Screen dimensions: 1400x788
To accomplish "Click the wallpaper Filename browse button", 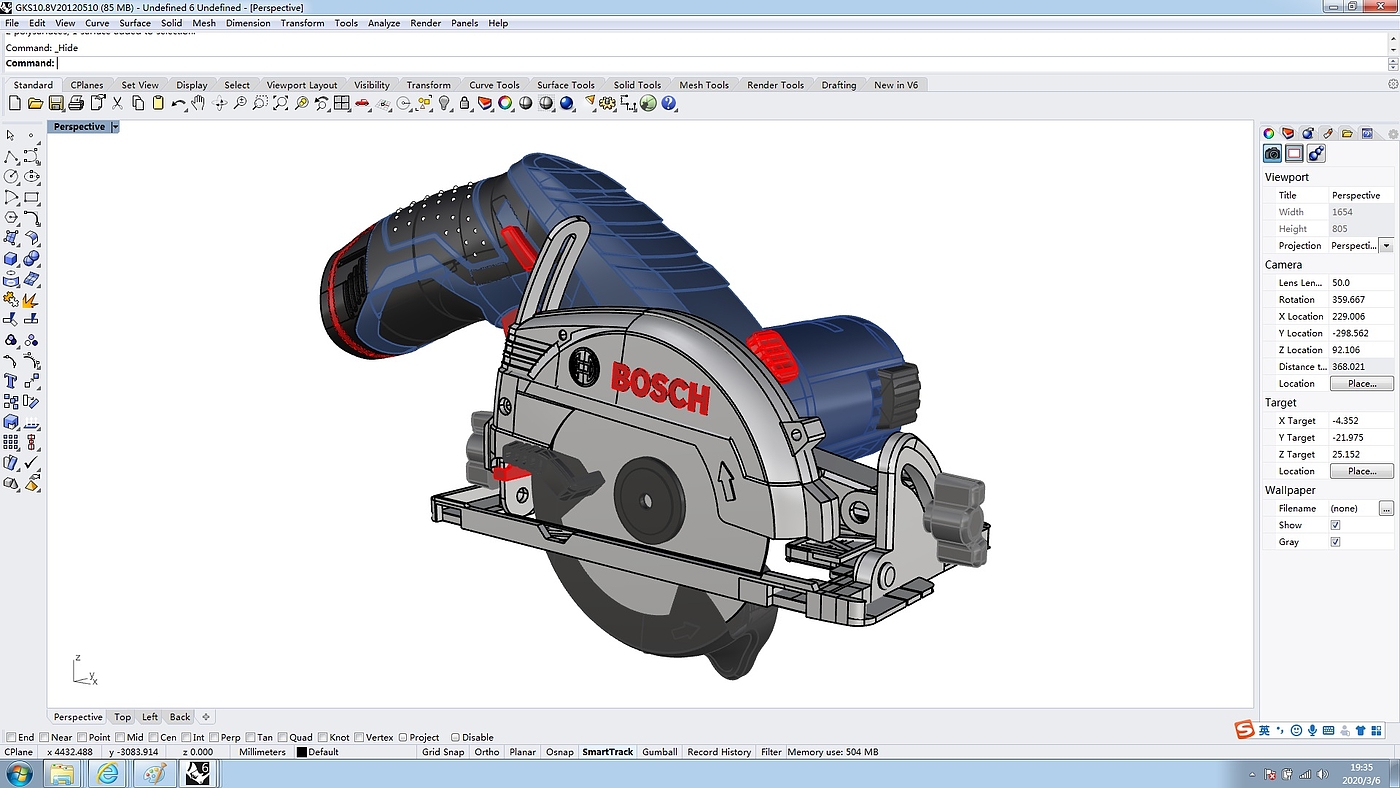I will click(x=1386, y=508).
